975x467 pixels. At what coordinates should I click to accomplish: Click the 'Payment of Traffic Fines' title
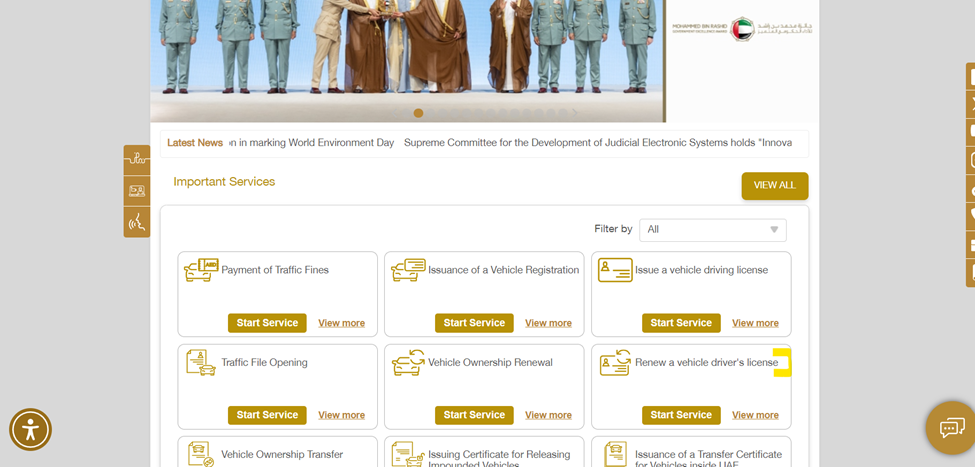coord(275,270)
